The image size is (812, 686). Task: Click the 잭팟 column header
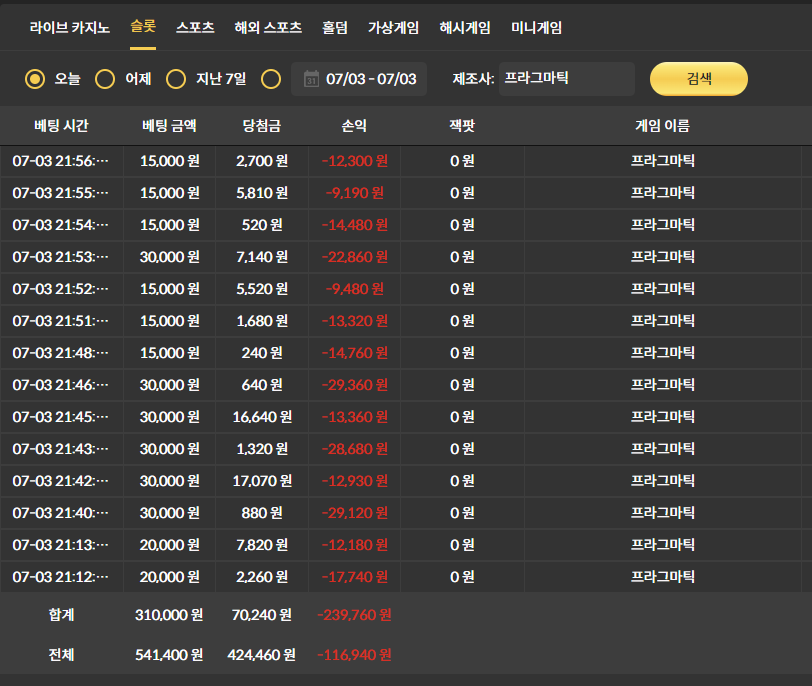(462, 126)
